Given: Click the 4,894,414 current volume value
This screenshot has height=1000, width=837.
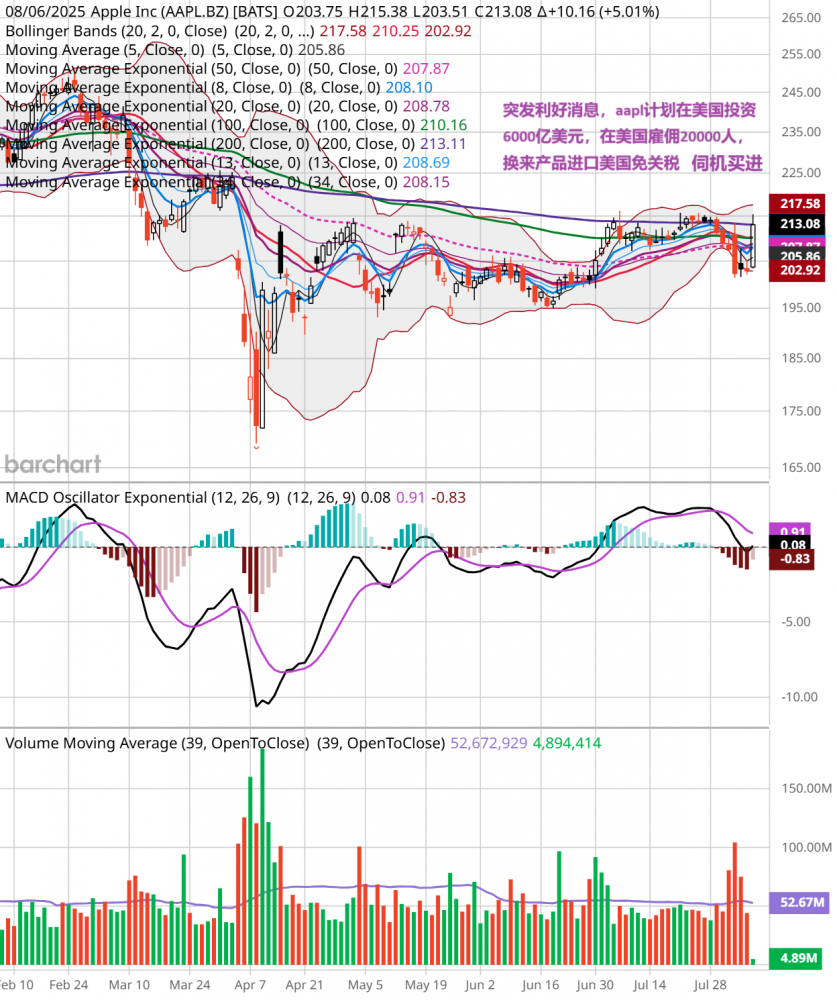Looking at the screenshot, I should (x=567, y=743).
